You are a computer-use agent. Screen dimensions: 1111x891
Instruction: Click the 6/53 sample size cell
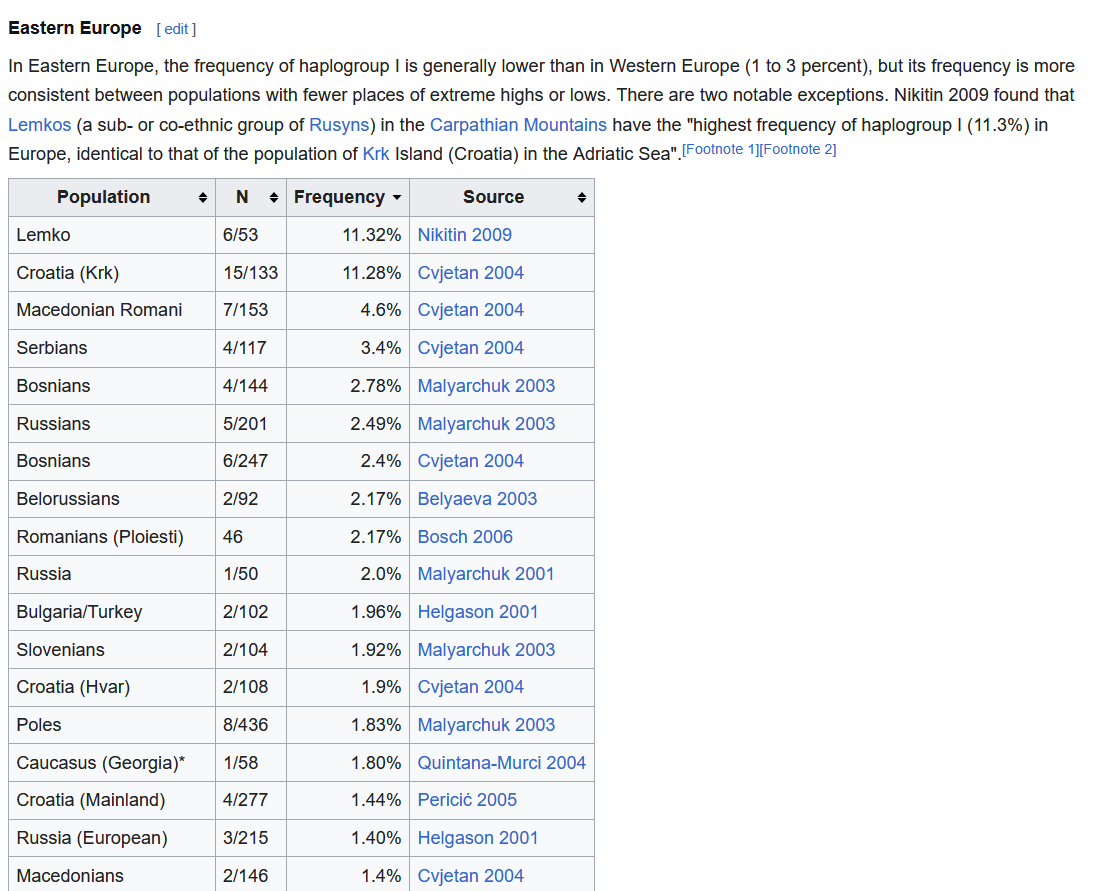251,235
